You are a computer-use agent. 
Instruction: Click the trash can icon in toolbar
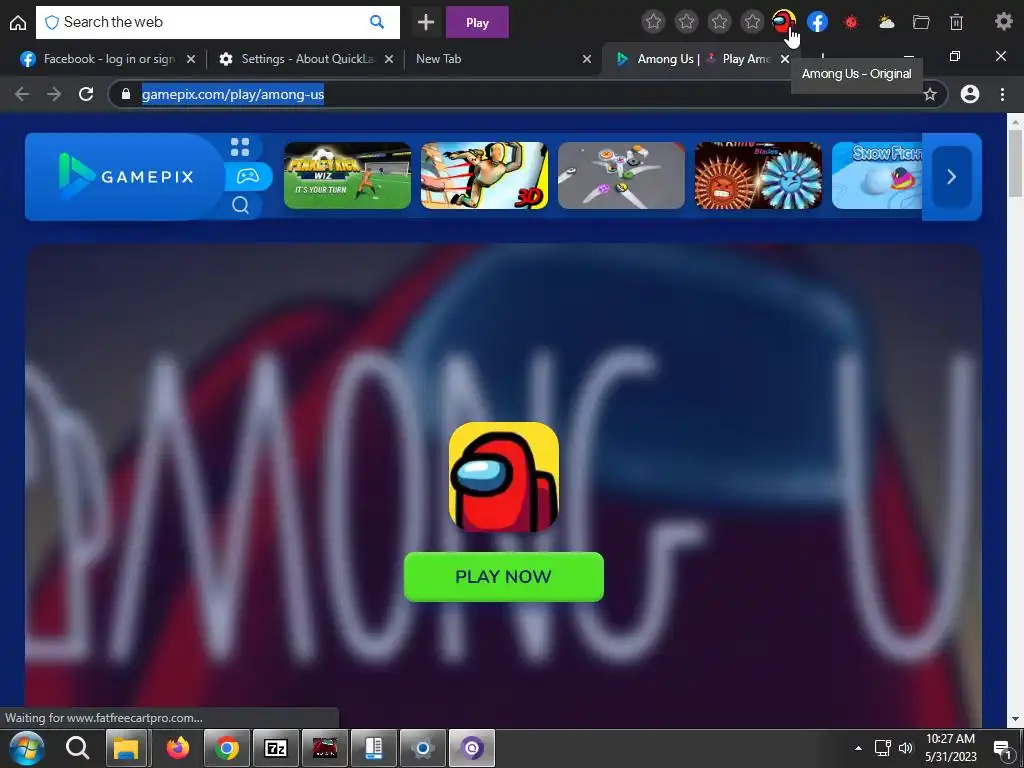[956, 22]
